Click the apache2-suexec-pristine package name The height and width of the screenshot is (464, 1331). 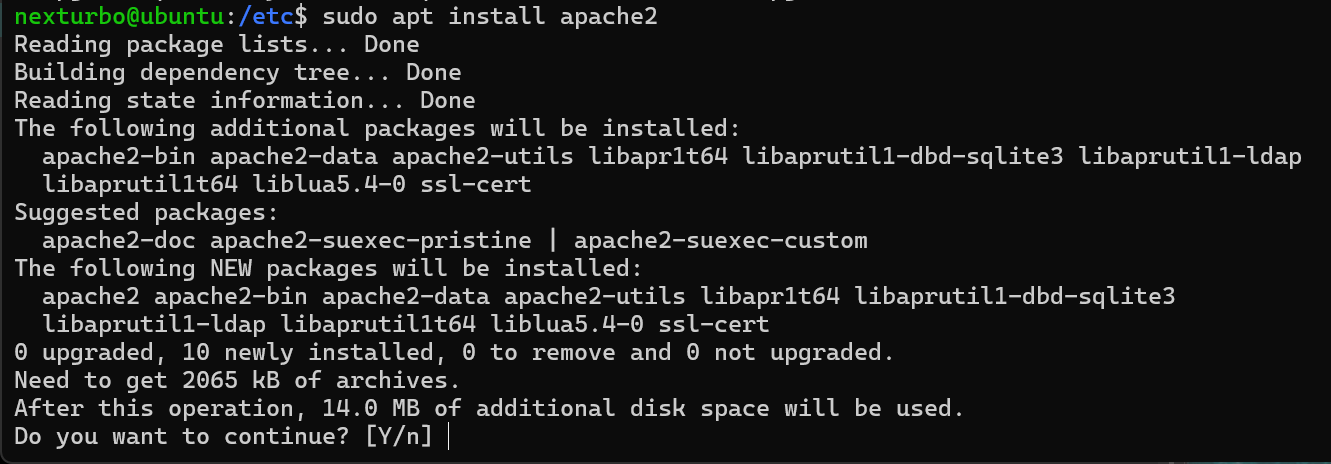pyautogui.click(x=371, y=241)
